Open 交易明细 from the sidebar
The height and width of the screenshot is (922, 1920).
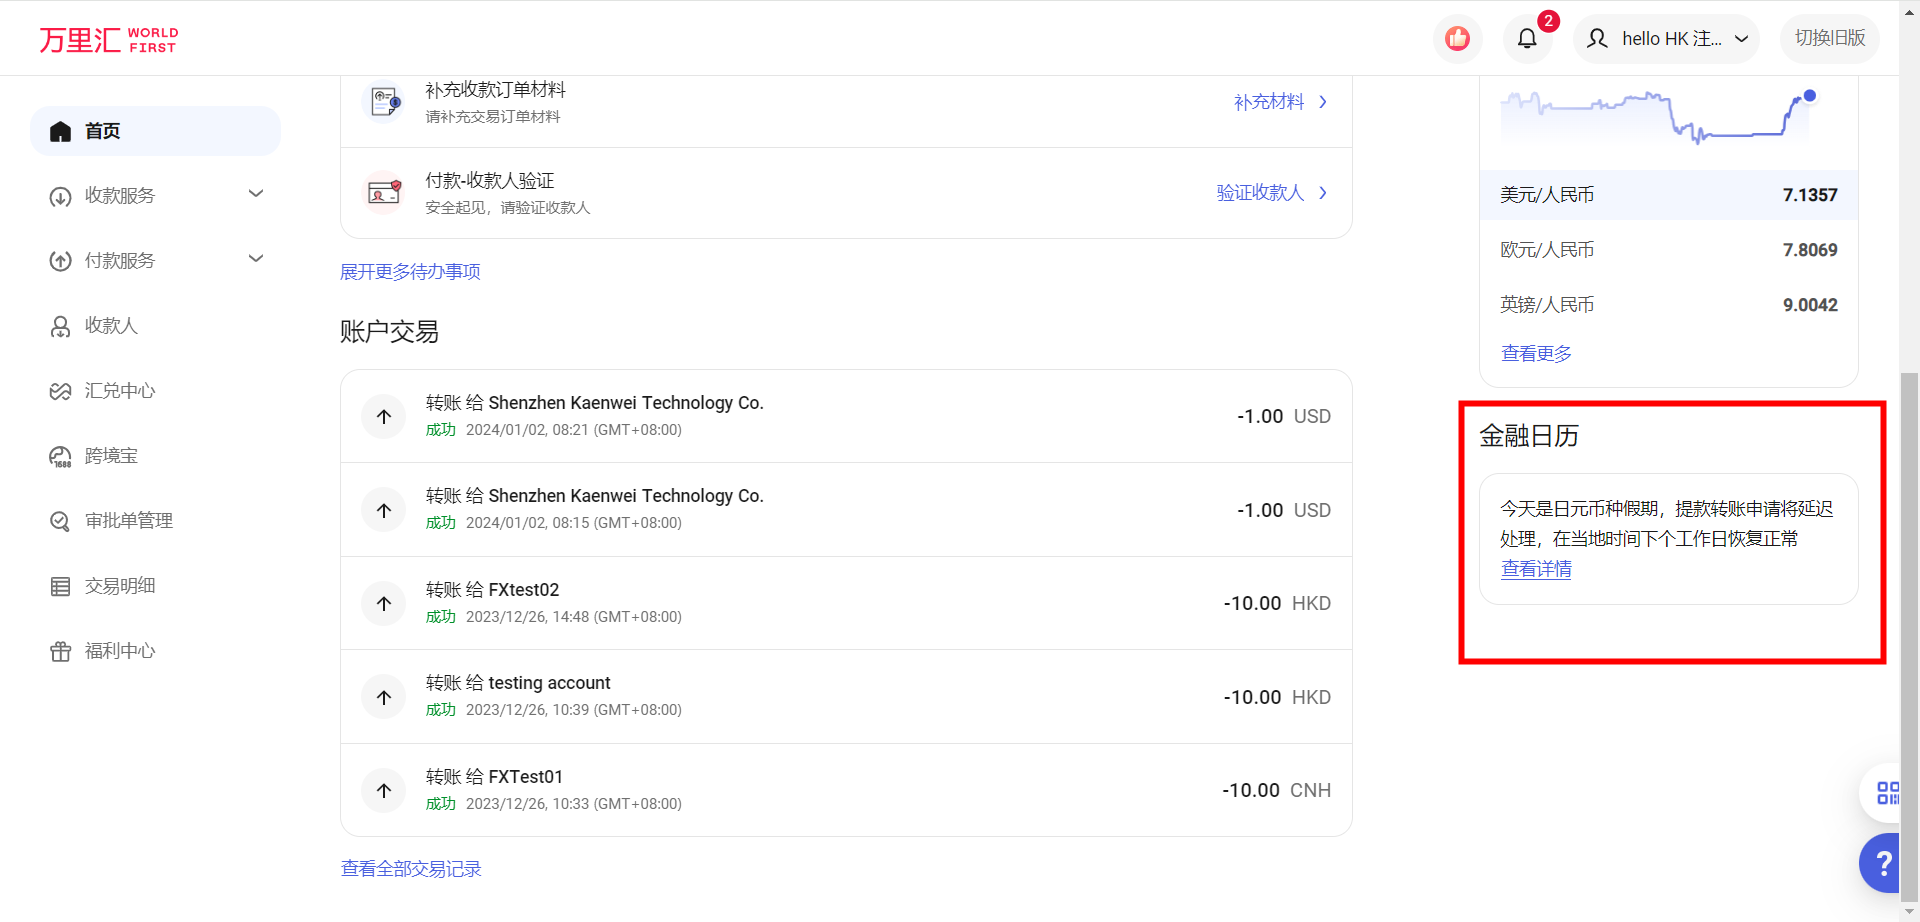pos(119,586)
